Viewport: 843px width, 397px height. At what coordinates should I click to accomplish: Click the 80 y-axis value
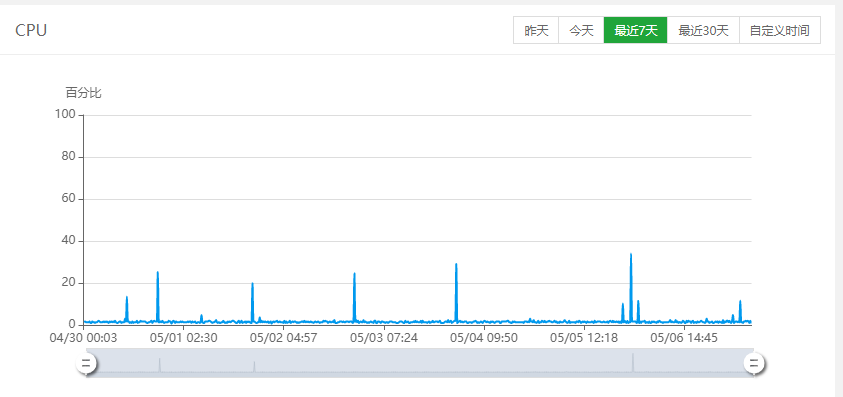click(68, 157)
